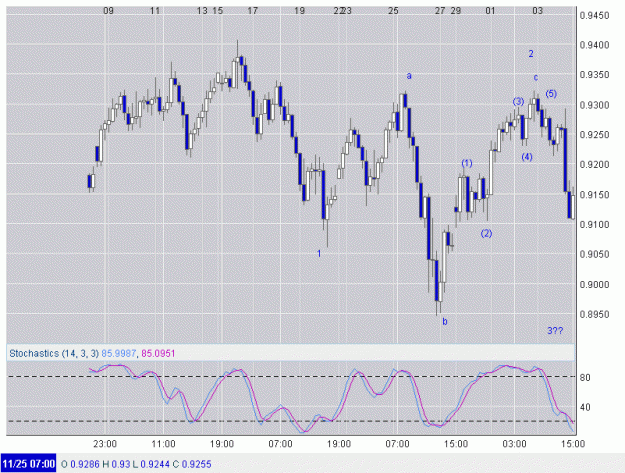Click the 0.9450 price axis label
The image size is (625, 473).
coord(594,16)
